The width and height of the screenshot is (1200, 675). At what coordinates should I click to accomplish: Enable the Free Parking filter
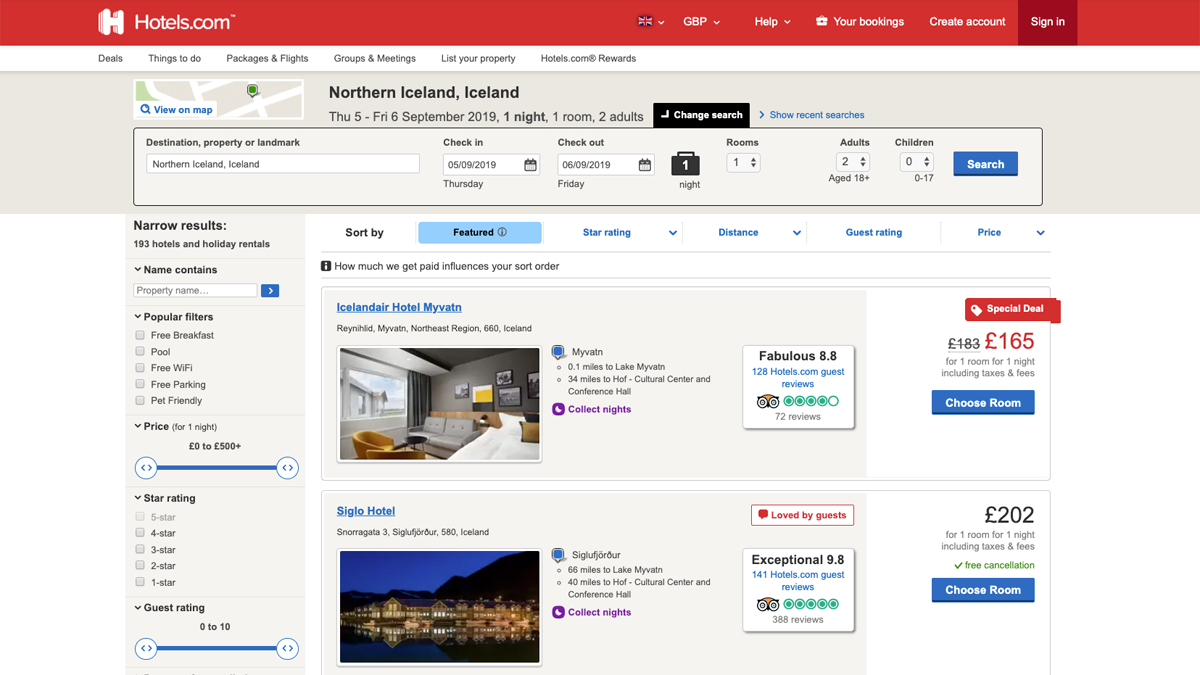140,384
